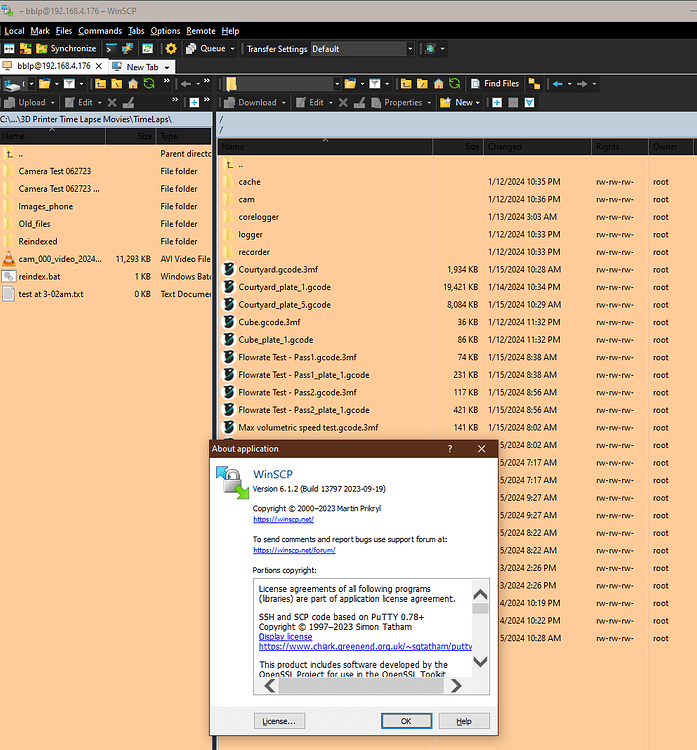Screen dimensions: 697x750
Task: Click the license box scroll right arrow
Action: [456, 686]
